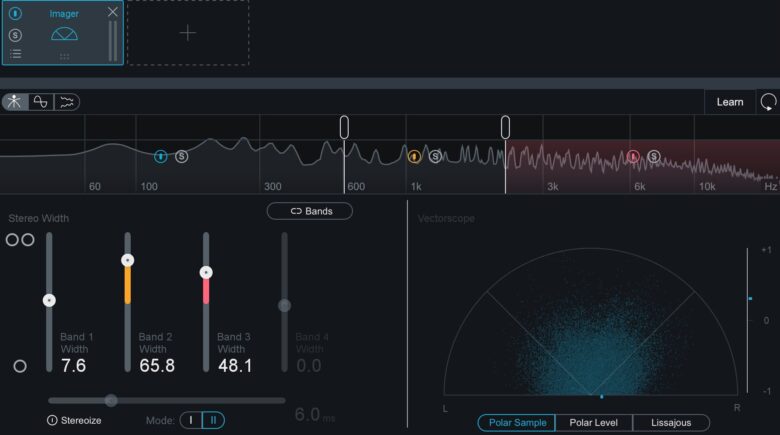Image resolution: width=780 pixels, height=435 pixels.
Task: Bypass Band 2 with orange power icon
Action: tap(415, 156)
